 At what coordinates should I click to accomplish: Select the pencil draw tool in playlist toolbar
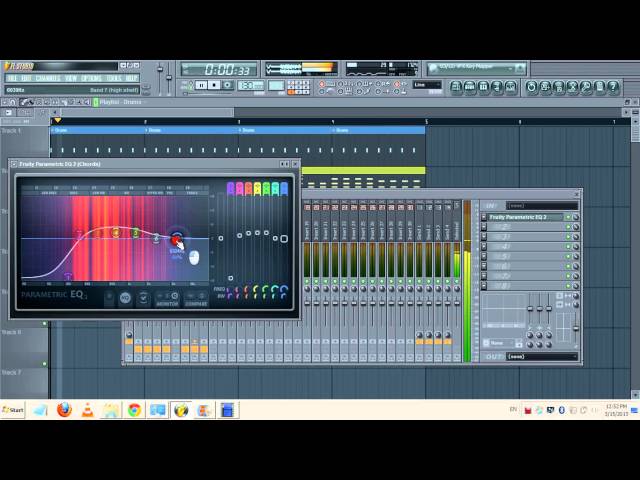(24, 102)
